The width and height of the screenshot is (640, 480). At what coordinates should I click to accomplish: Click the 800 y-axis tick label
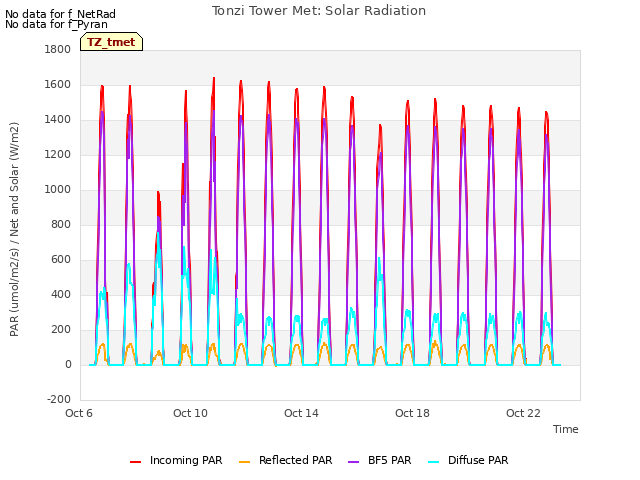[61, 224]
